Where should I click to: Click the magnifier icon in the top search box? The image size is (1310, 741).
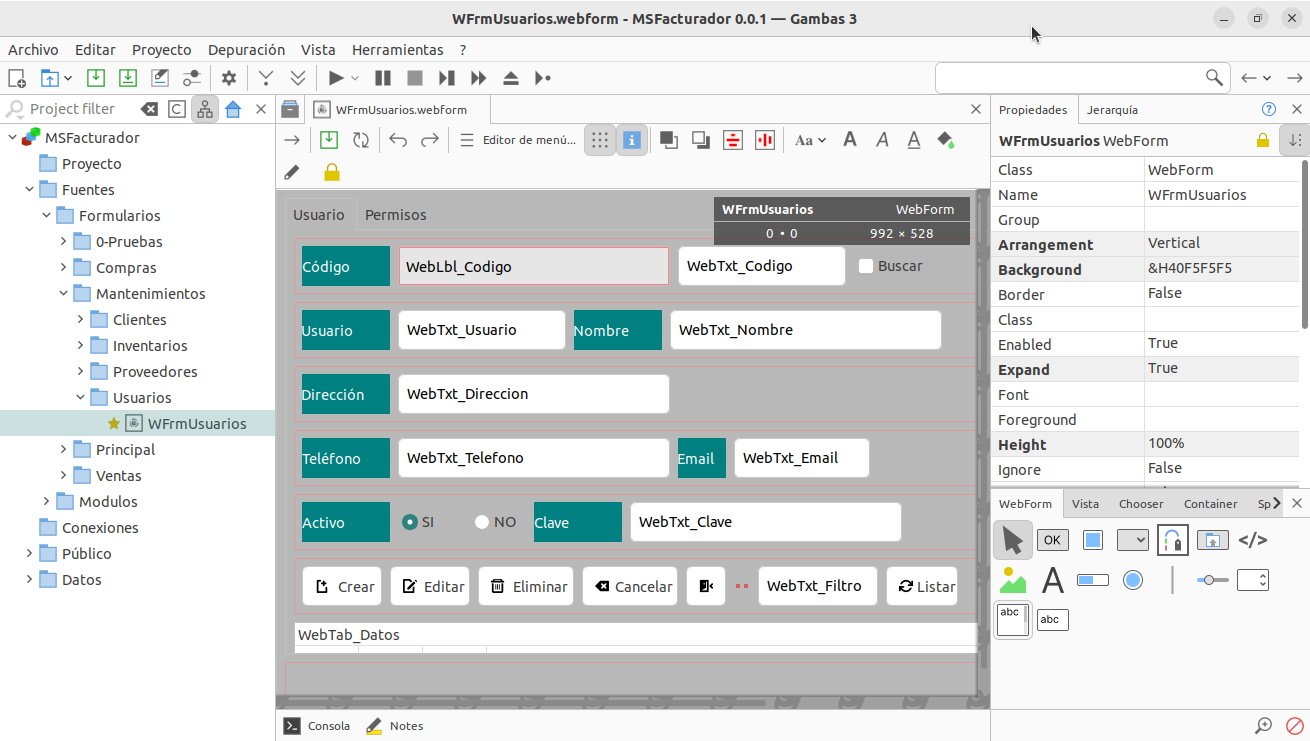click(1214, 78)
